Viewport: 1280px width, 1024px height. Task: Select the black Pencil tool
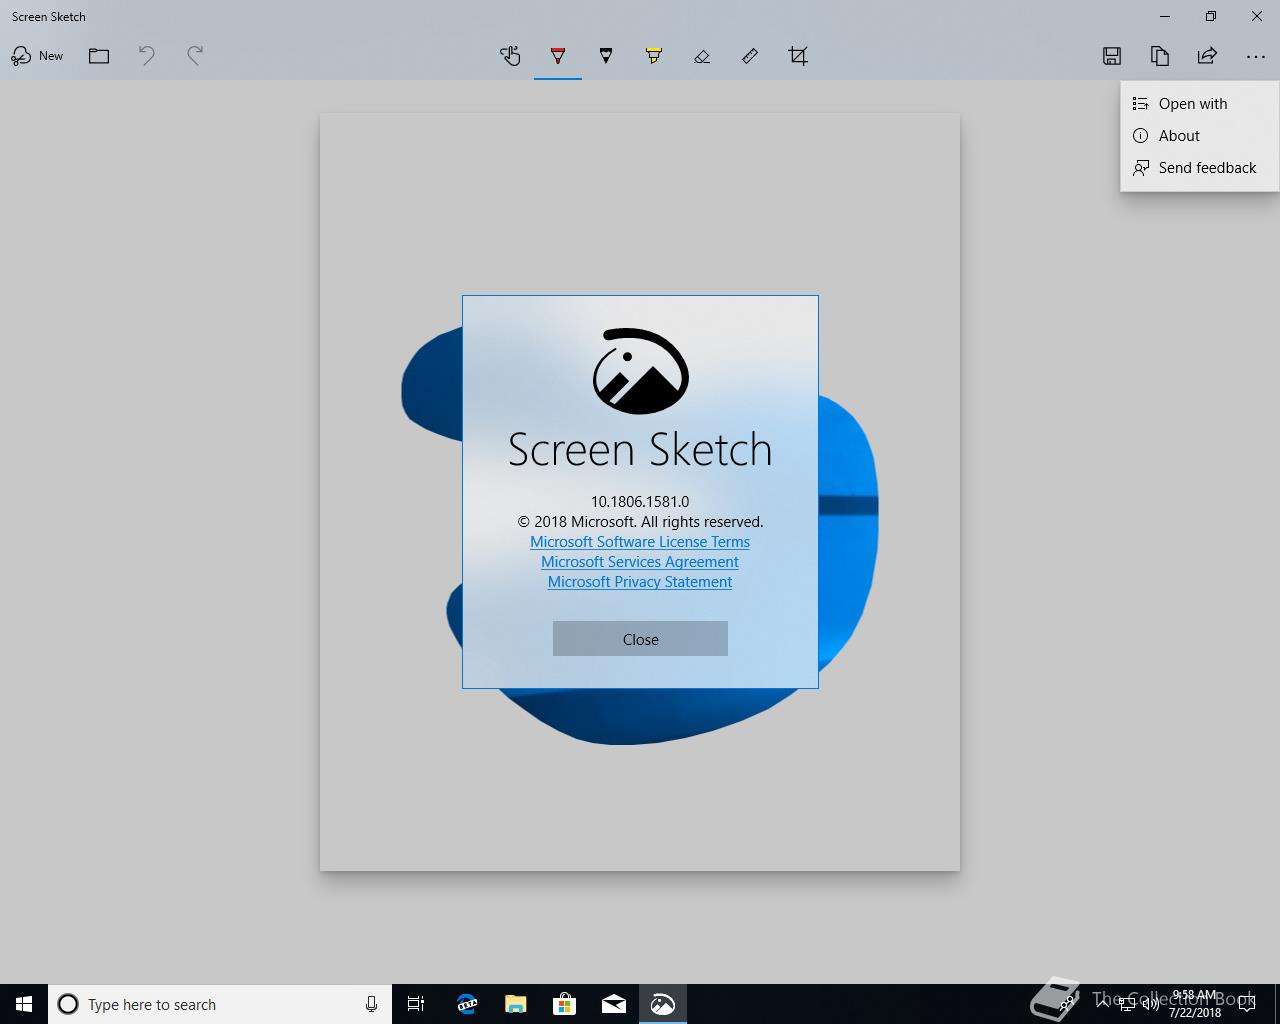(606, 56)
